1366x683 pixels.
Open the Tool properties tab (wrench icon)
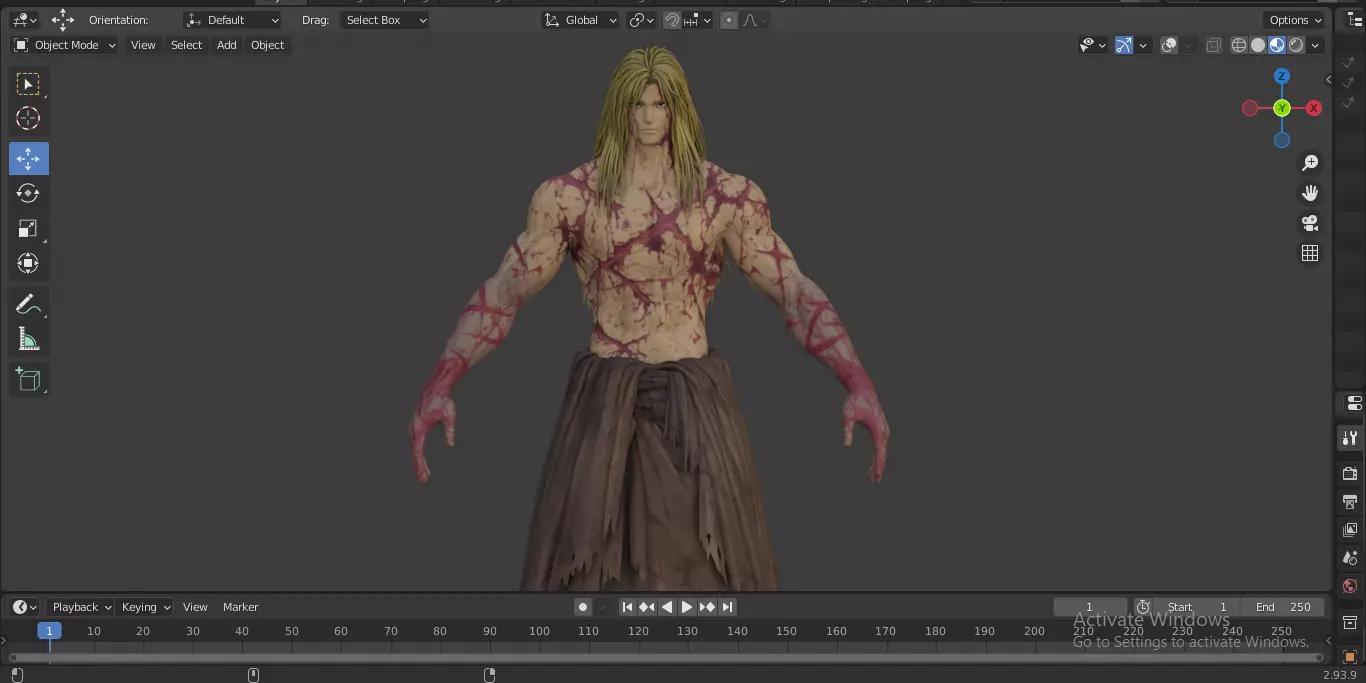[x=1350, y=438]
